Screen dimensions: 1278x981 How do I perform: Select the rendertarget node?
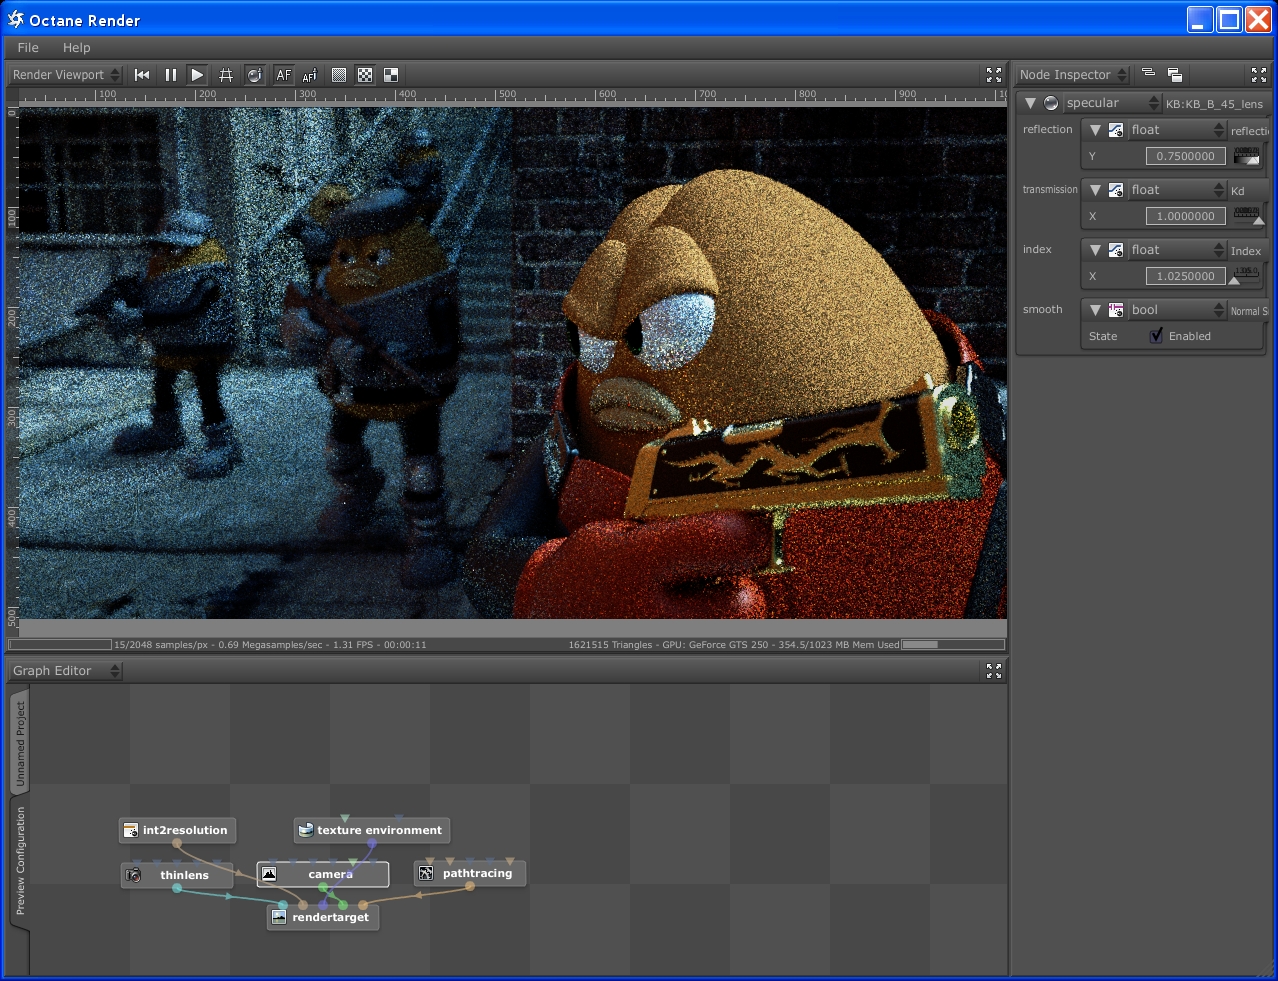[x=323, y=917]
